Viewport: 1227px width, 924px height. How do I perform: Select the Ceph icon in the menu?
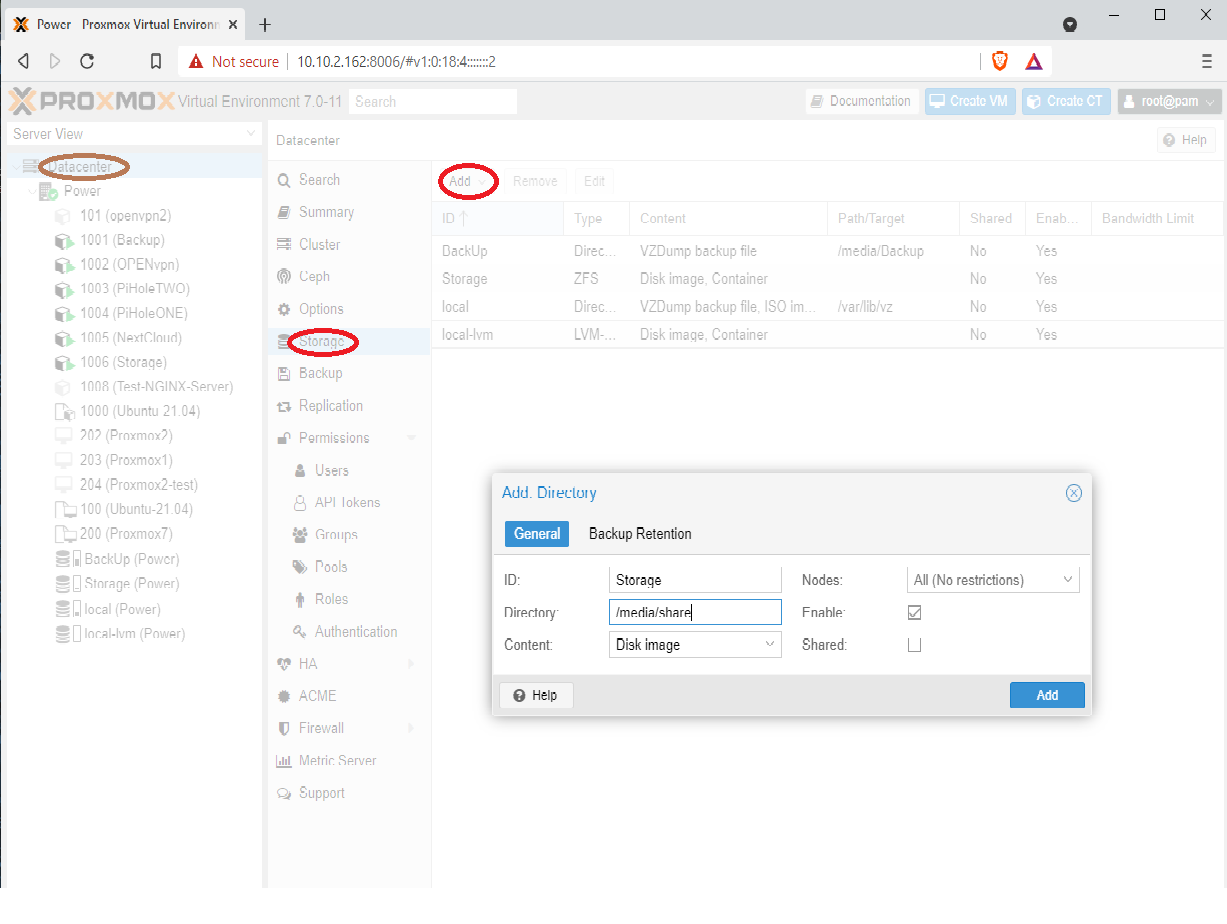pos(284,277)
